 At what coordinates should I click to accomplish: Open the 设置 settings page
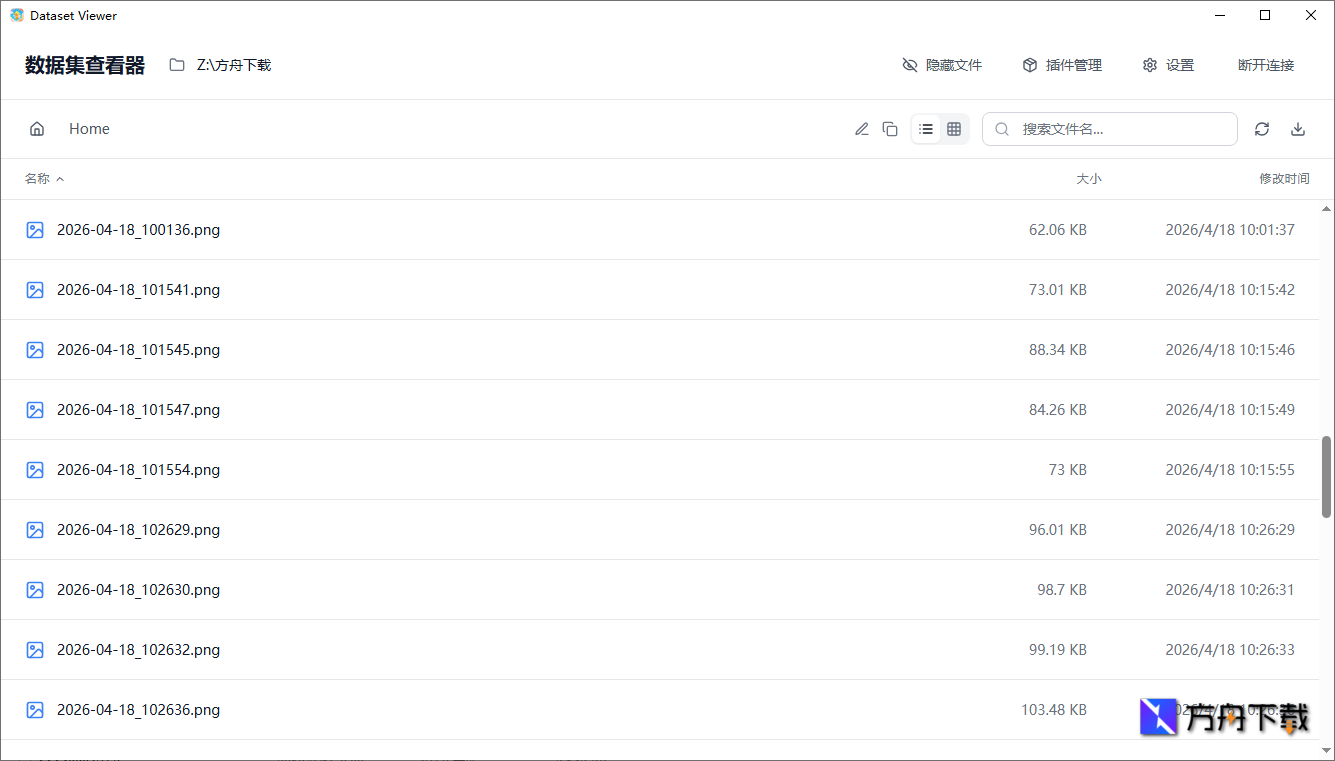click(x=1168, y=65)
